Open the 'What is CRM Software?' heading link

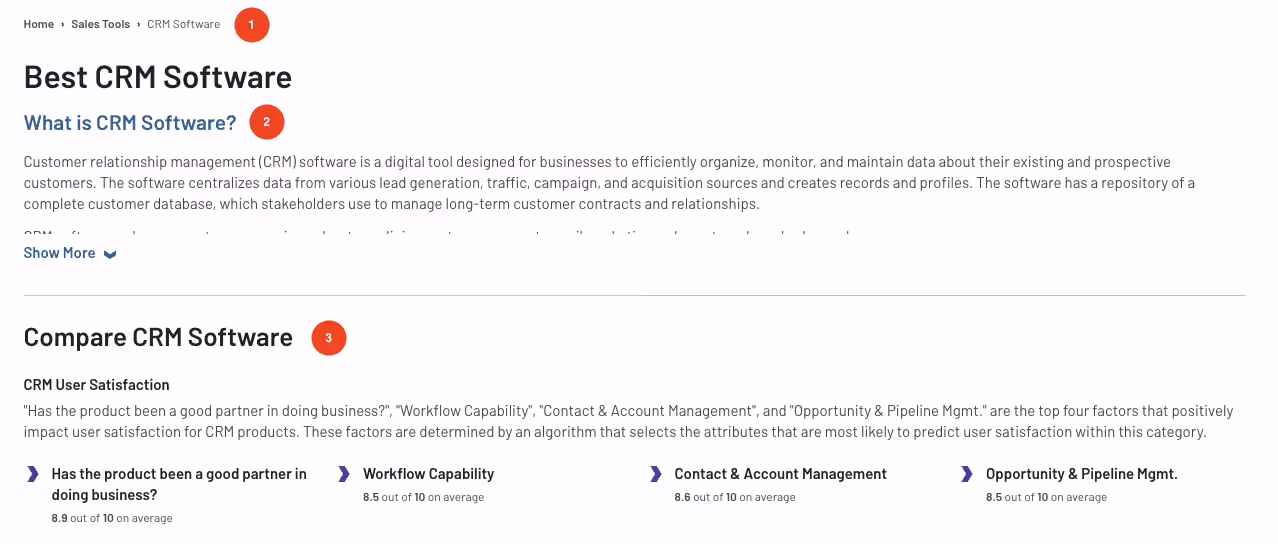click(x=130, y=123)
